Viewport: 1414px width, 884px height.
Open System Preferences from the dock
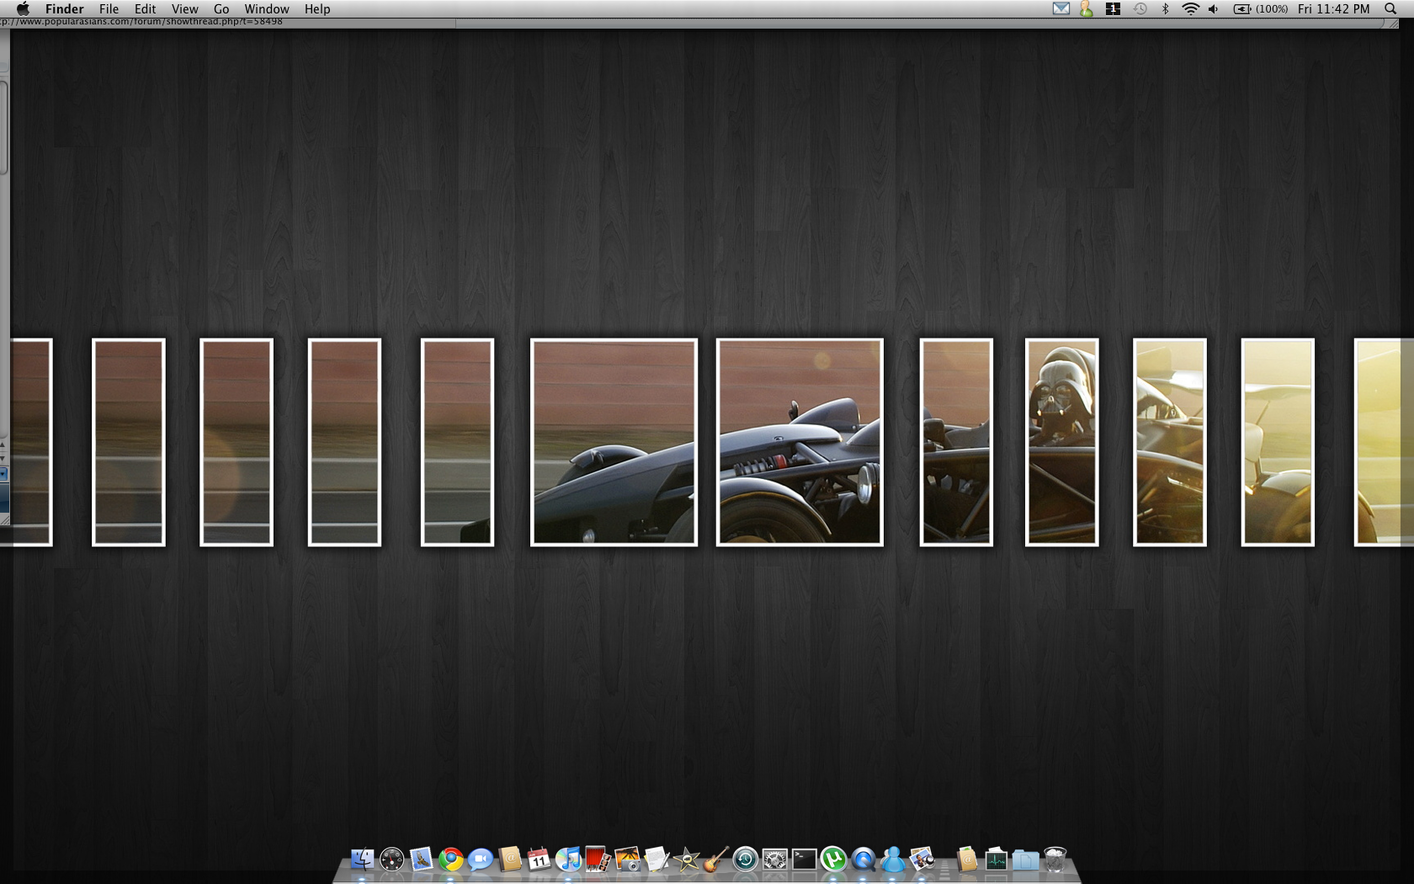(775, 858)
